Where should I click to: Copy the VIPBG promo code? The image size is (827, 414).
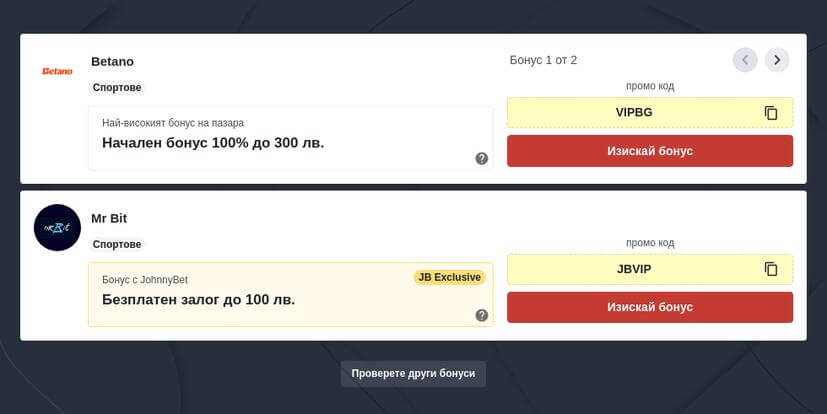[x=770, y=113]
